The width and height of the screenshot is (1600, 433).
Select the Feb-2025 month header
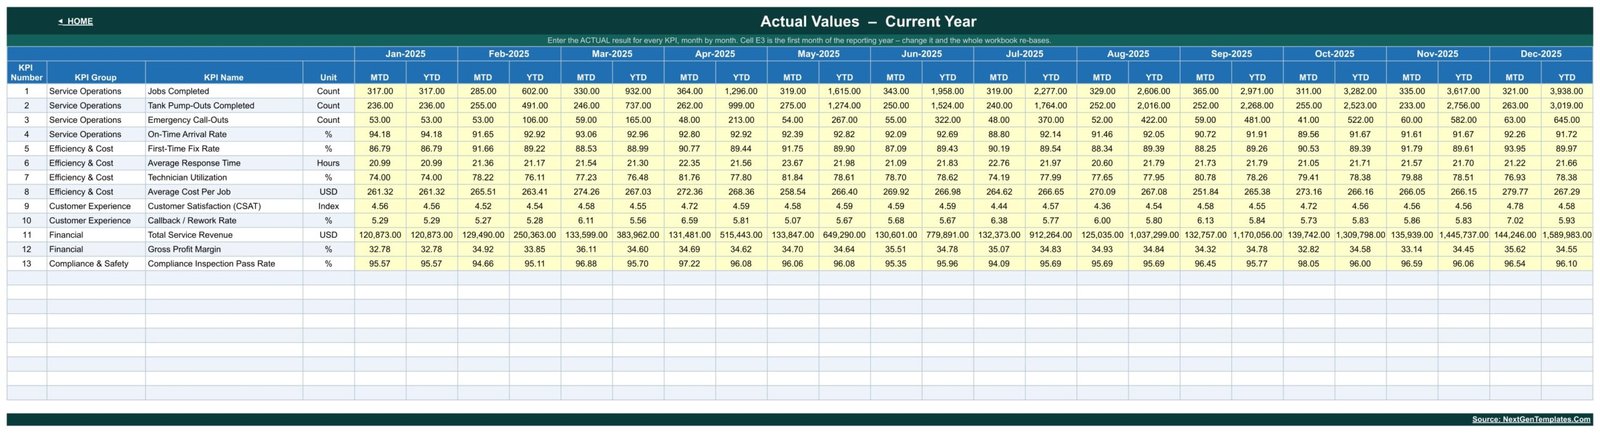click(x=509, y=54)
